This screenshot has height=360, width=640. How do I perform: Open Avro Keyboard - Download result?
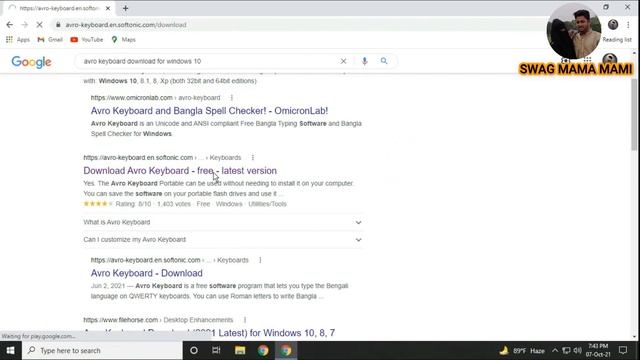(147, 273)
